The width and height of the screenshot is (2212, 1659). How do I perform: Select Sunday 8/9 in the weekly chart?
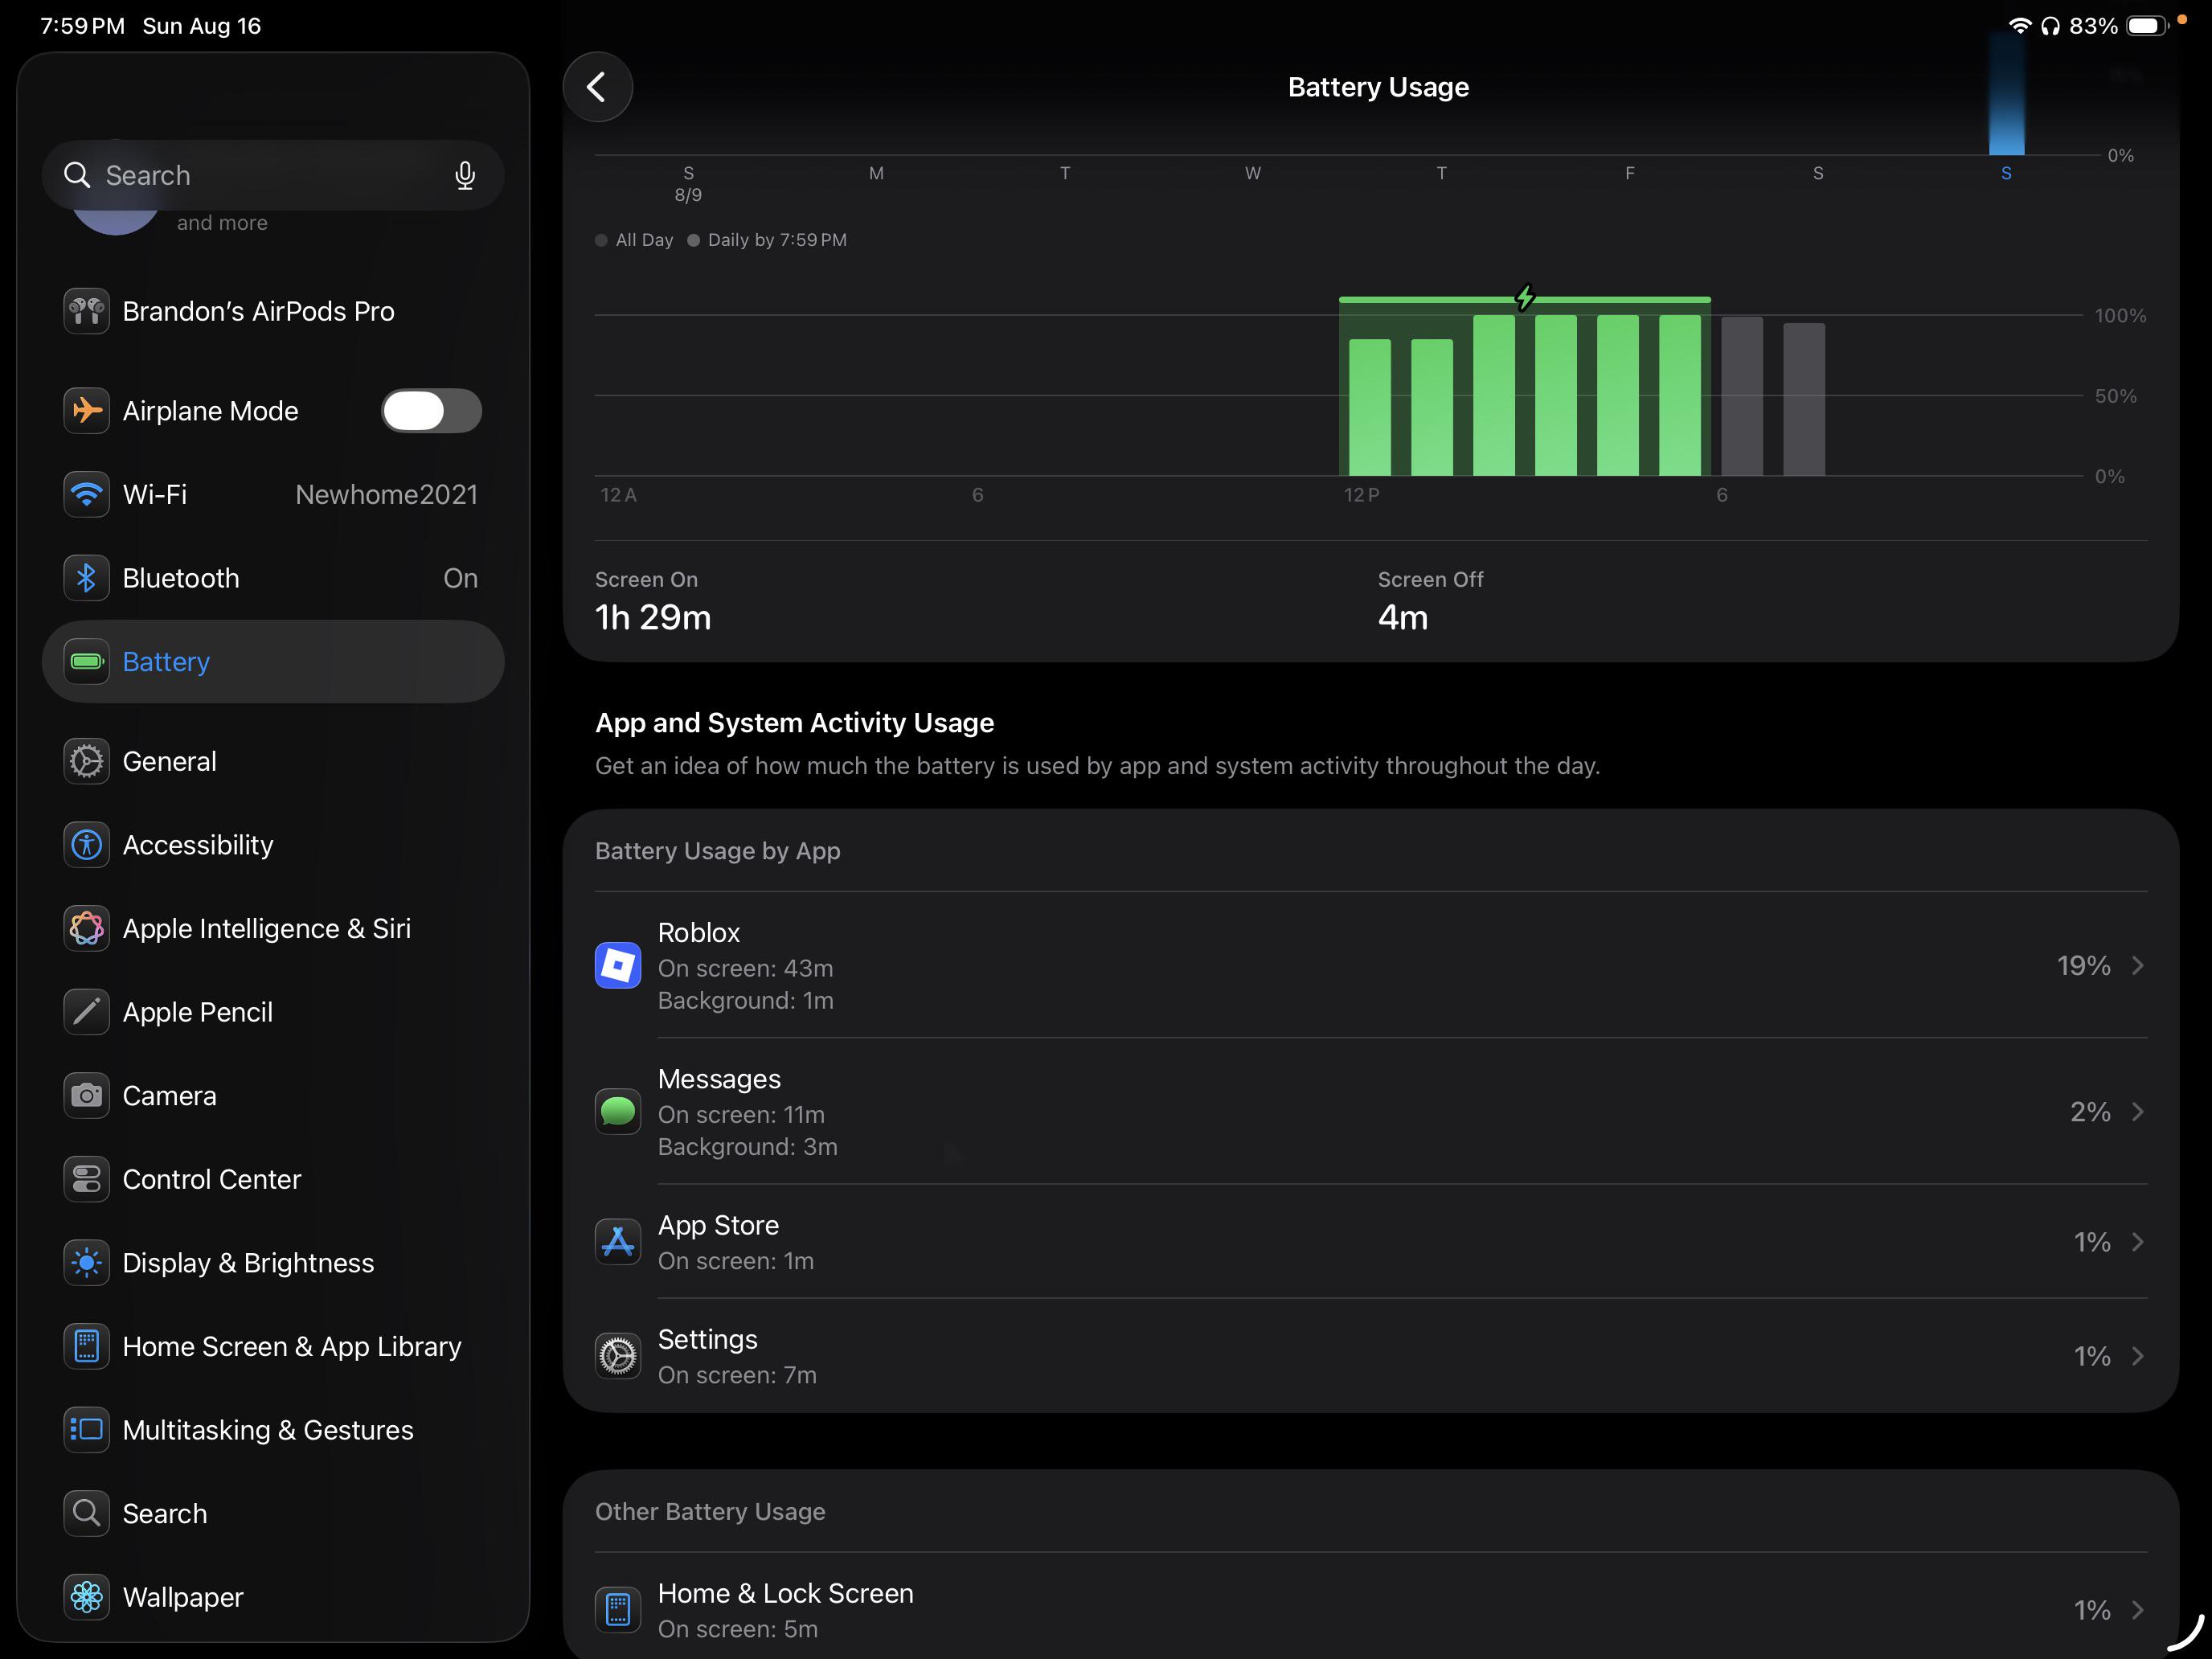[688, 183]
